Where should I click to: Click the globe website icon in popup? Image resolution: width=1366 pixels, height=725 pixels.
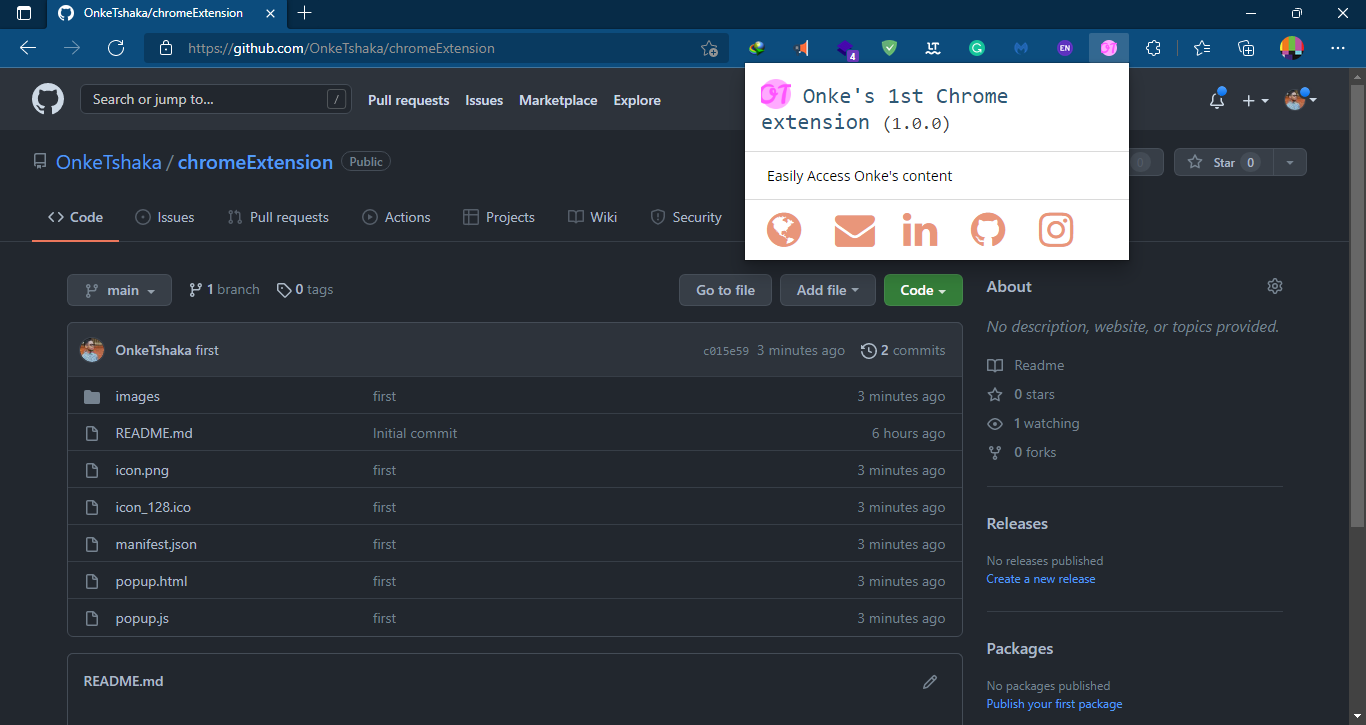tap(784, 230)
